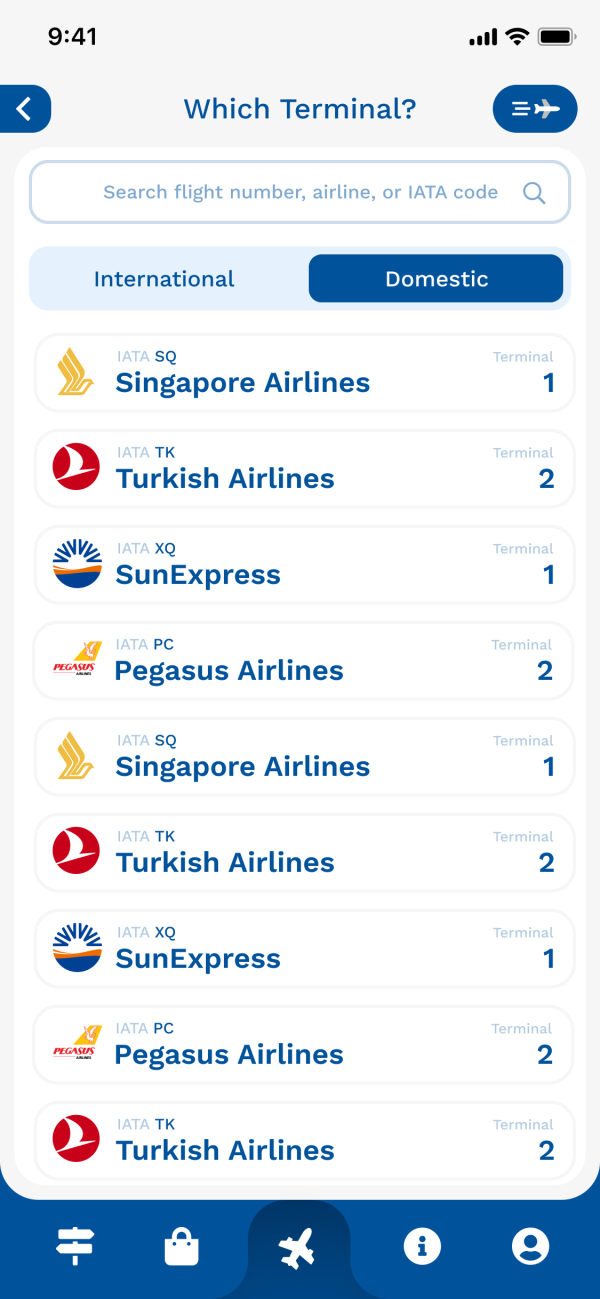600x1299 pixels.
Task: Tap the second Turkish Airlines logo
Action: [77, 852]
